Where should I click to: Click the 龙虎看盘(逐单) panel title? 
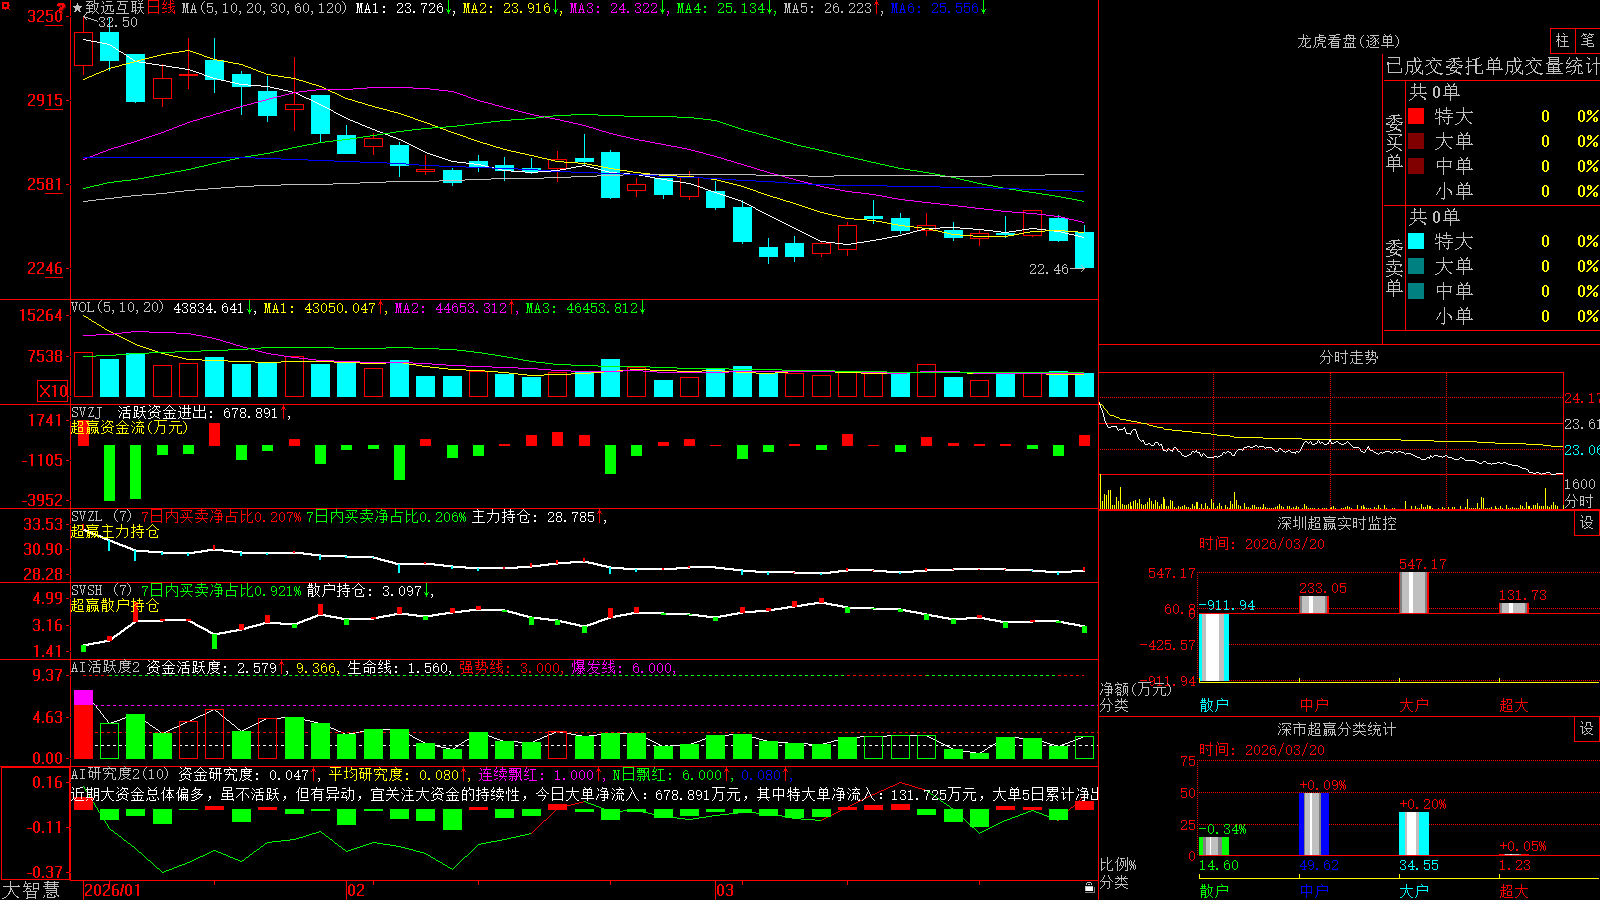[x=1348, y=41]
